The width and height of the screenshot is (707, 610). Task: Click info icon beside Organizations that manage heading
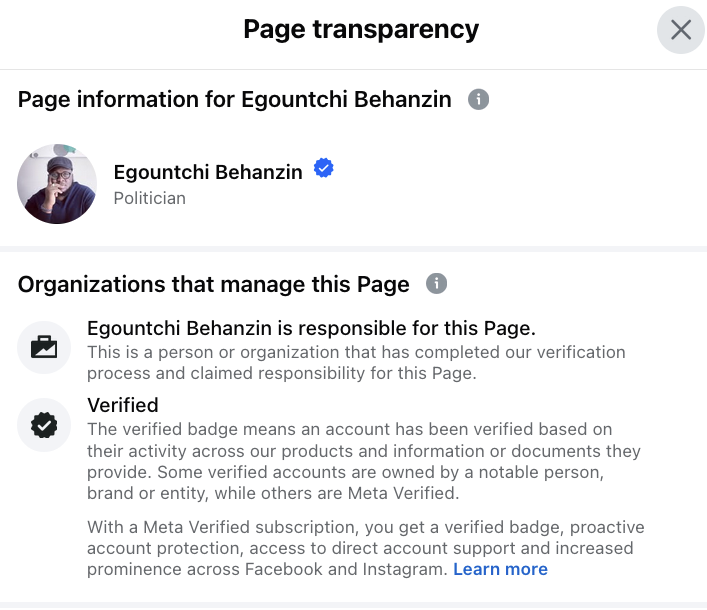436,284
